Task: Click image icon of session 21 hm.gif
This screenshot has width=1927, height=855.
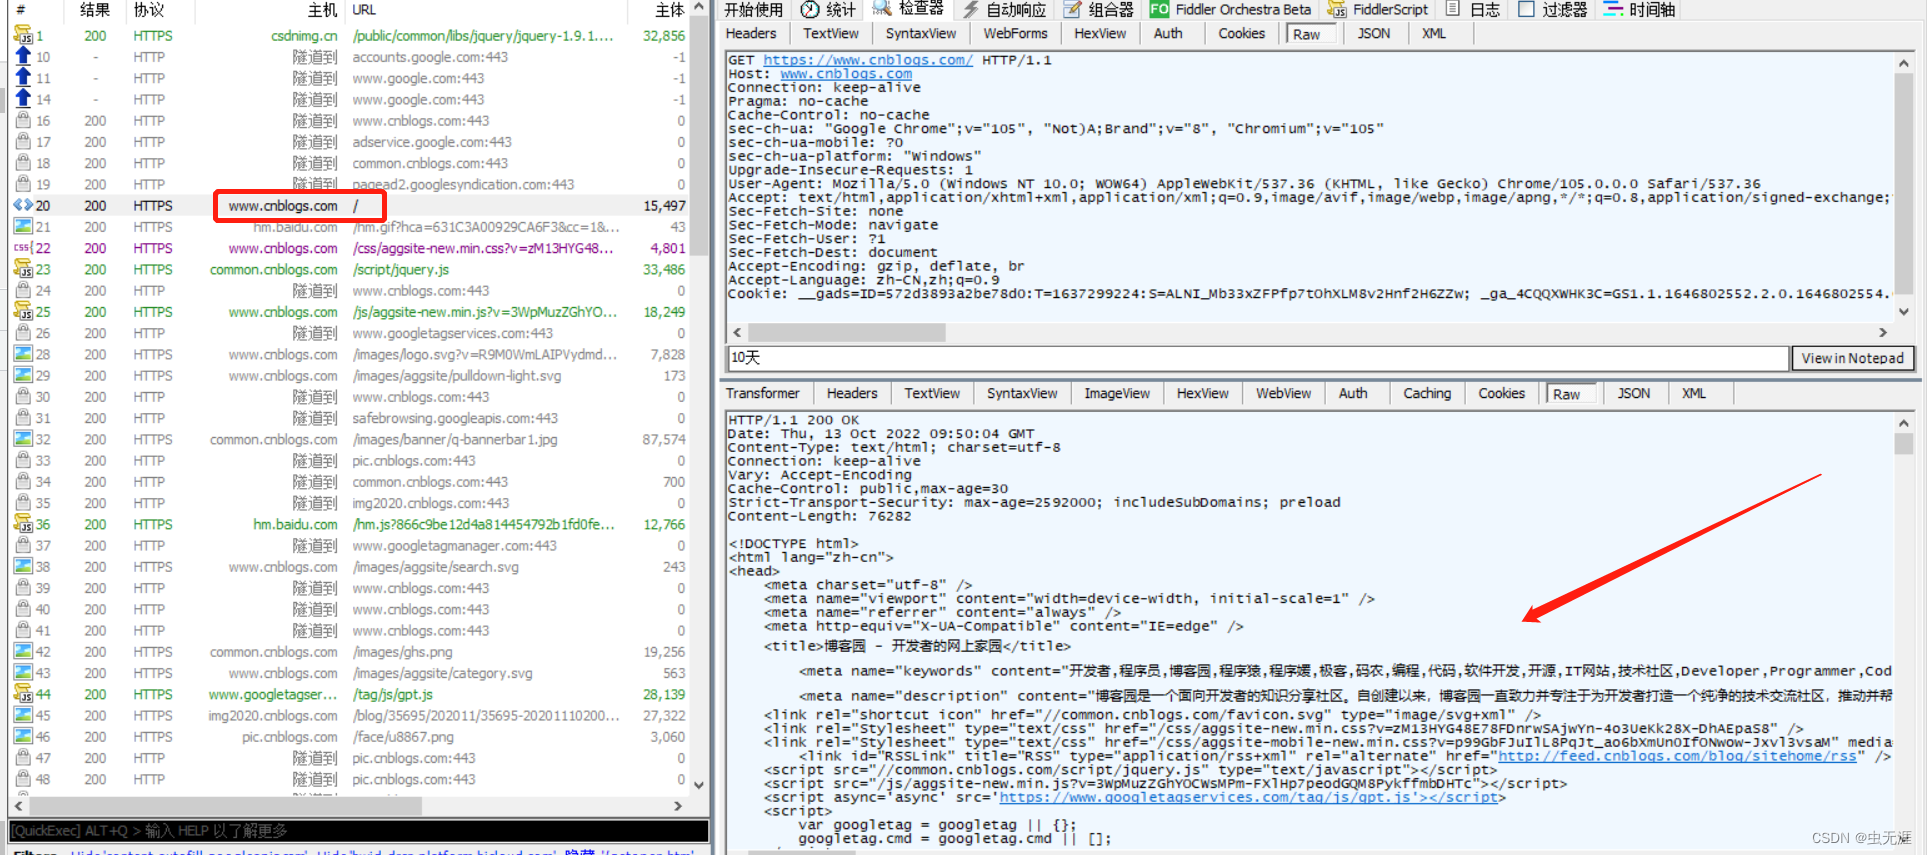Action: [23, 227]
